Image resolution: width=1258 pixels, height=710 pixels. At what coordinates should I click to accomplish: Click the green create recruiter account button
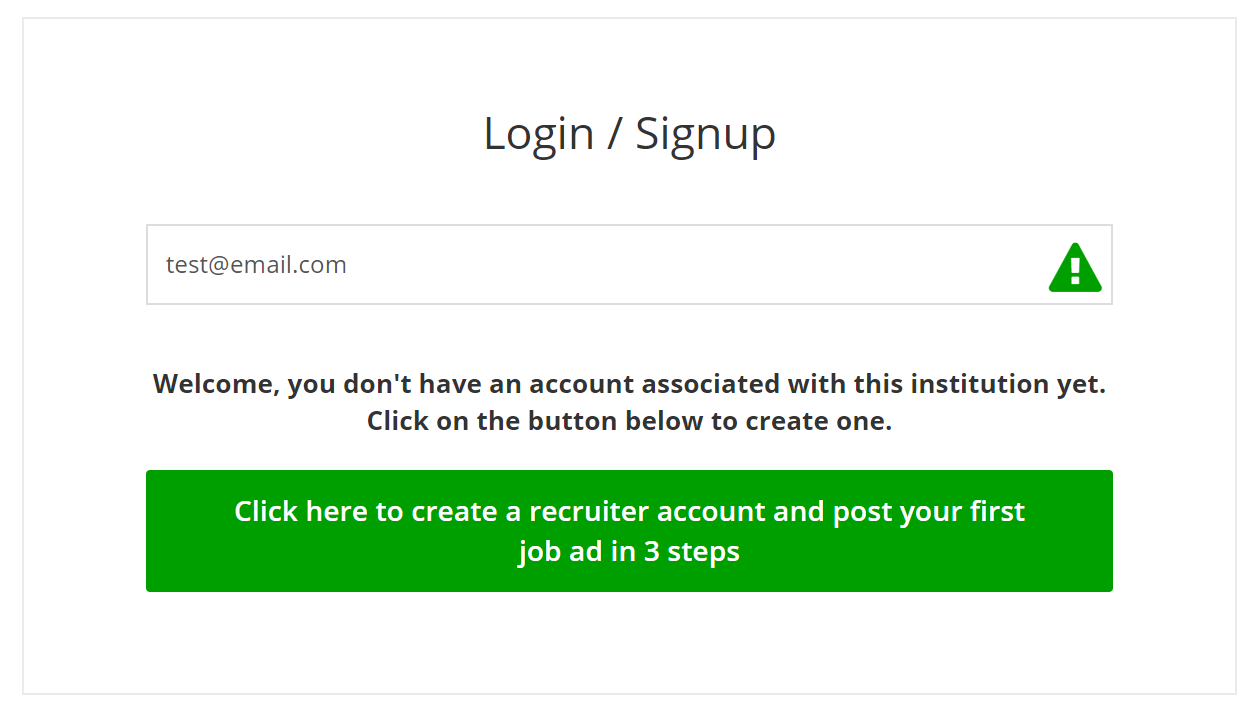[629, 531]
